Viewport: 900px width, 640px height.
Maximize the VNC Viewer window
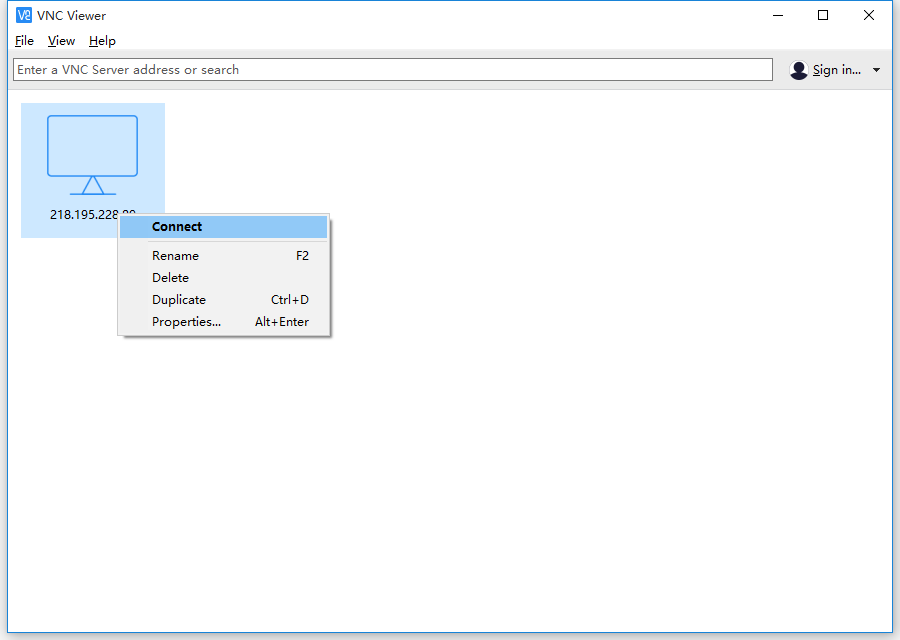(x=823, y=15)
